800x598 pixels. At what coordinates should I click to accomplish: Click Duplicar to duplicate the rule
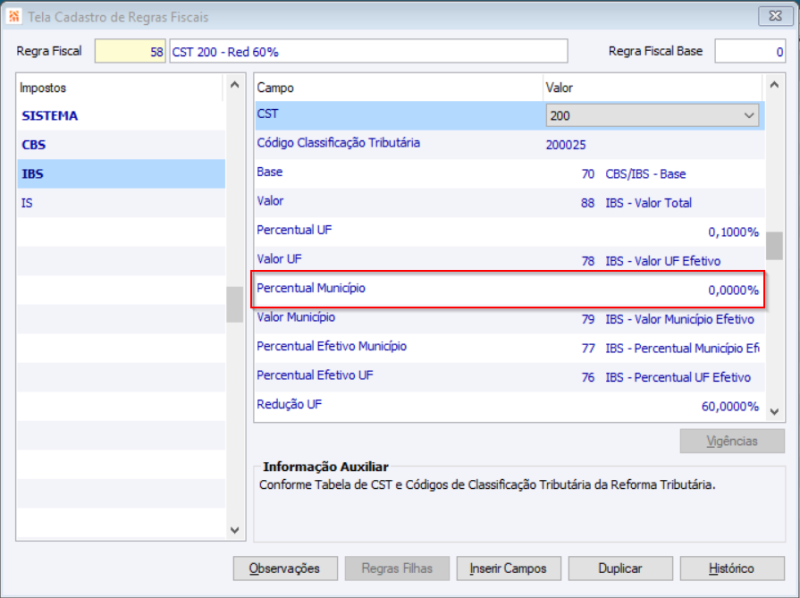point(620,568)
